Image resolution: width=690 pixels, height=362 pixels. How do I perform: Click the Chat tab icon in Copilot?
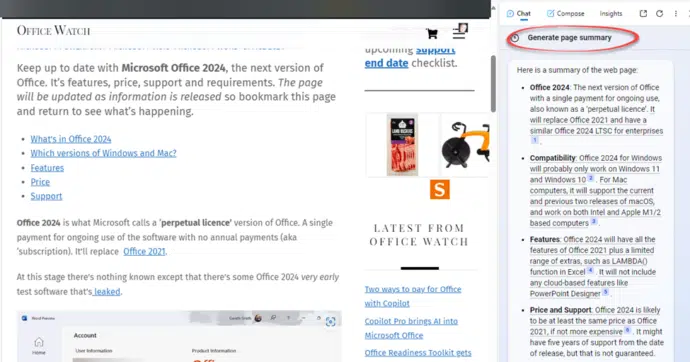510,14
